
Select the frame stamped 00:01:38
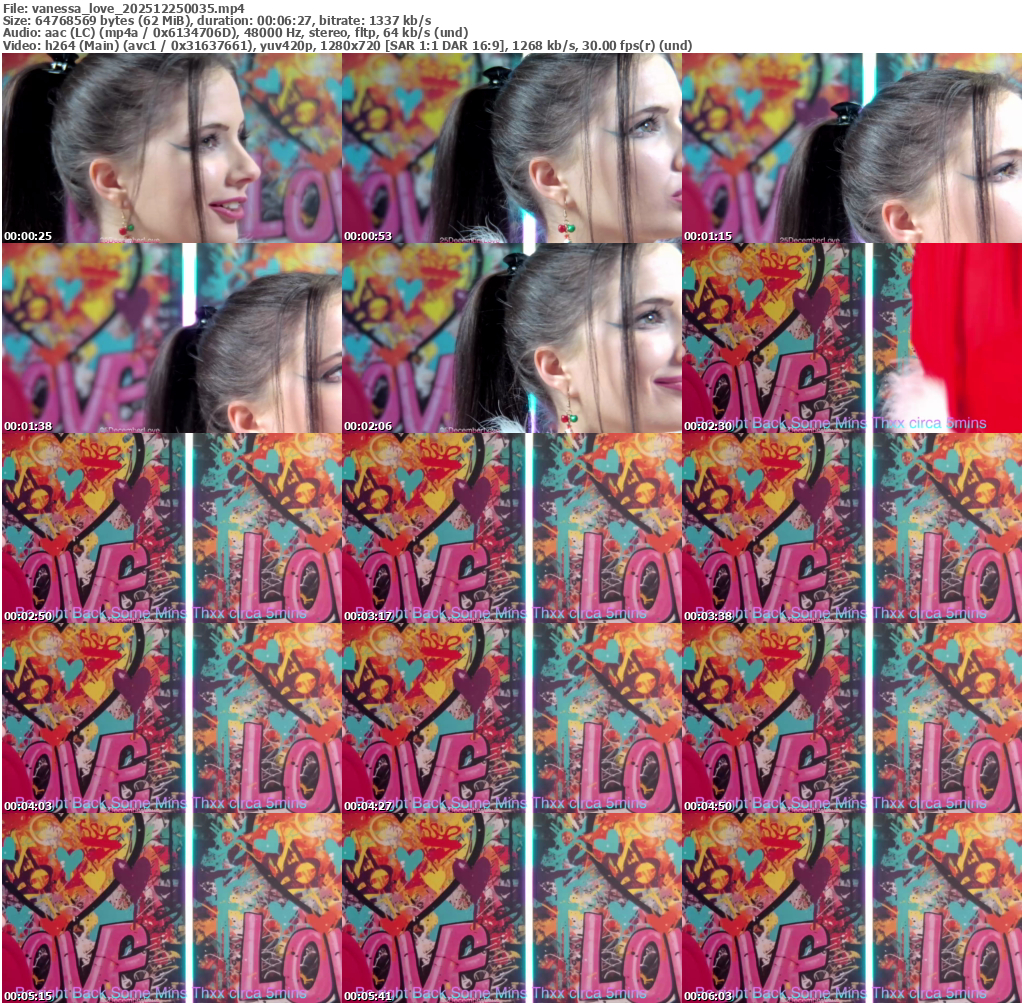172,338
